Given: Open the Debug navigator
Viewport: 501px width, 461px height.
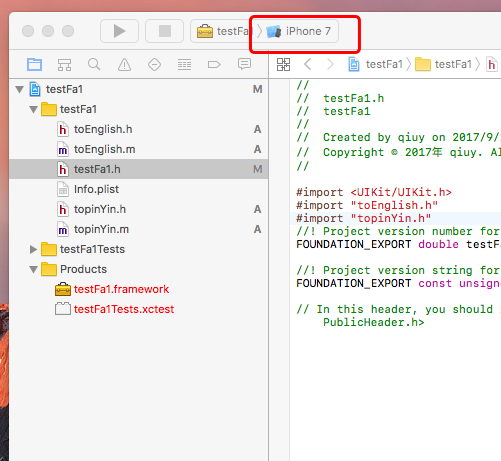Looking at the screenshot, I should [184, 64].
